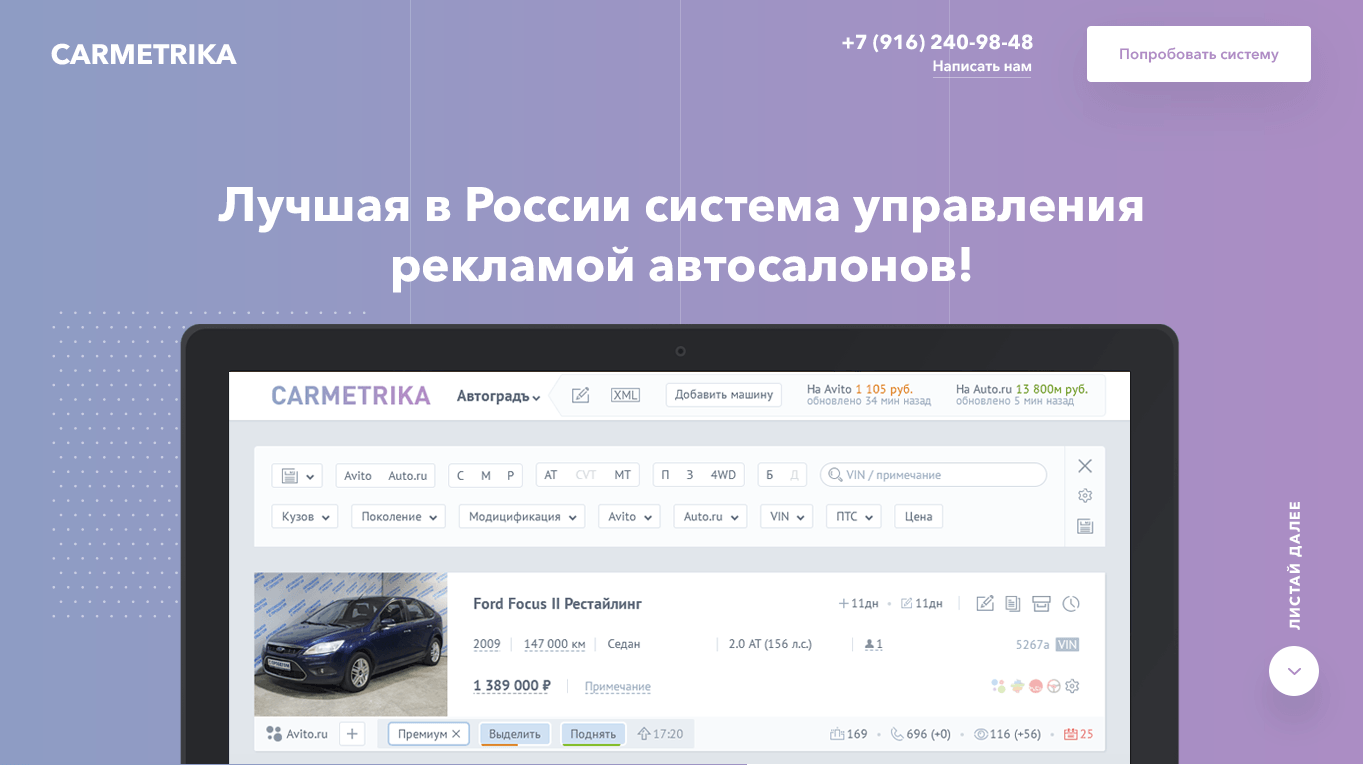
Task: Click the Avito.ru label in the listing bar
Action: [x=307, y=734]
